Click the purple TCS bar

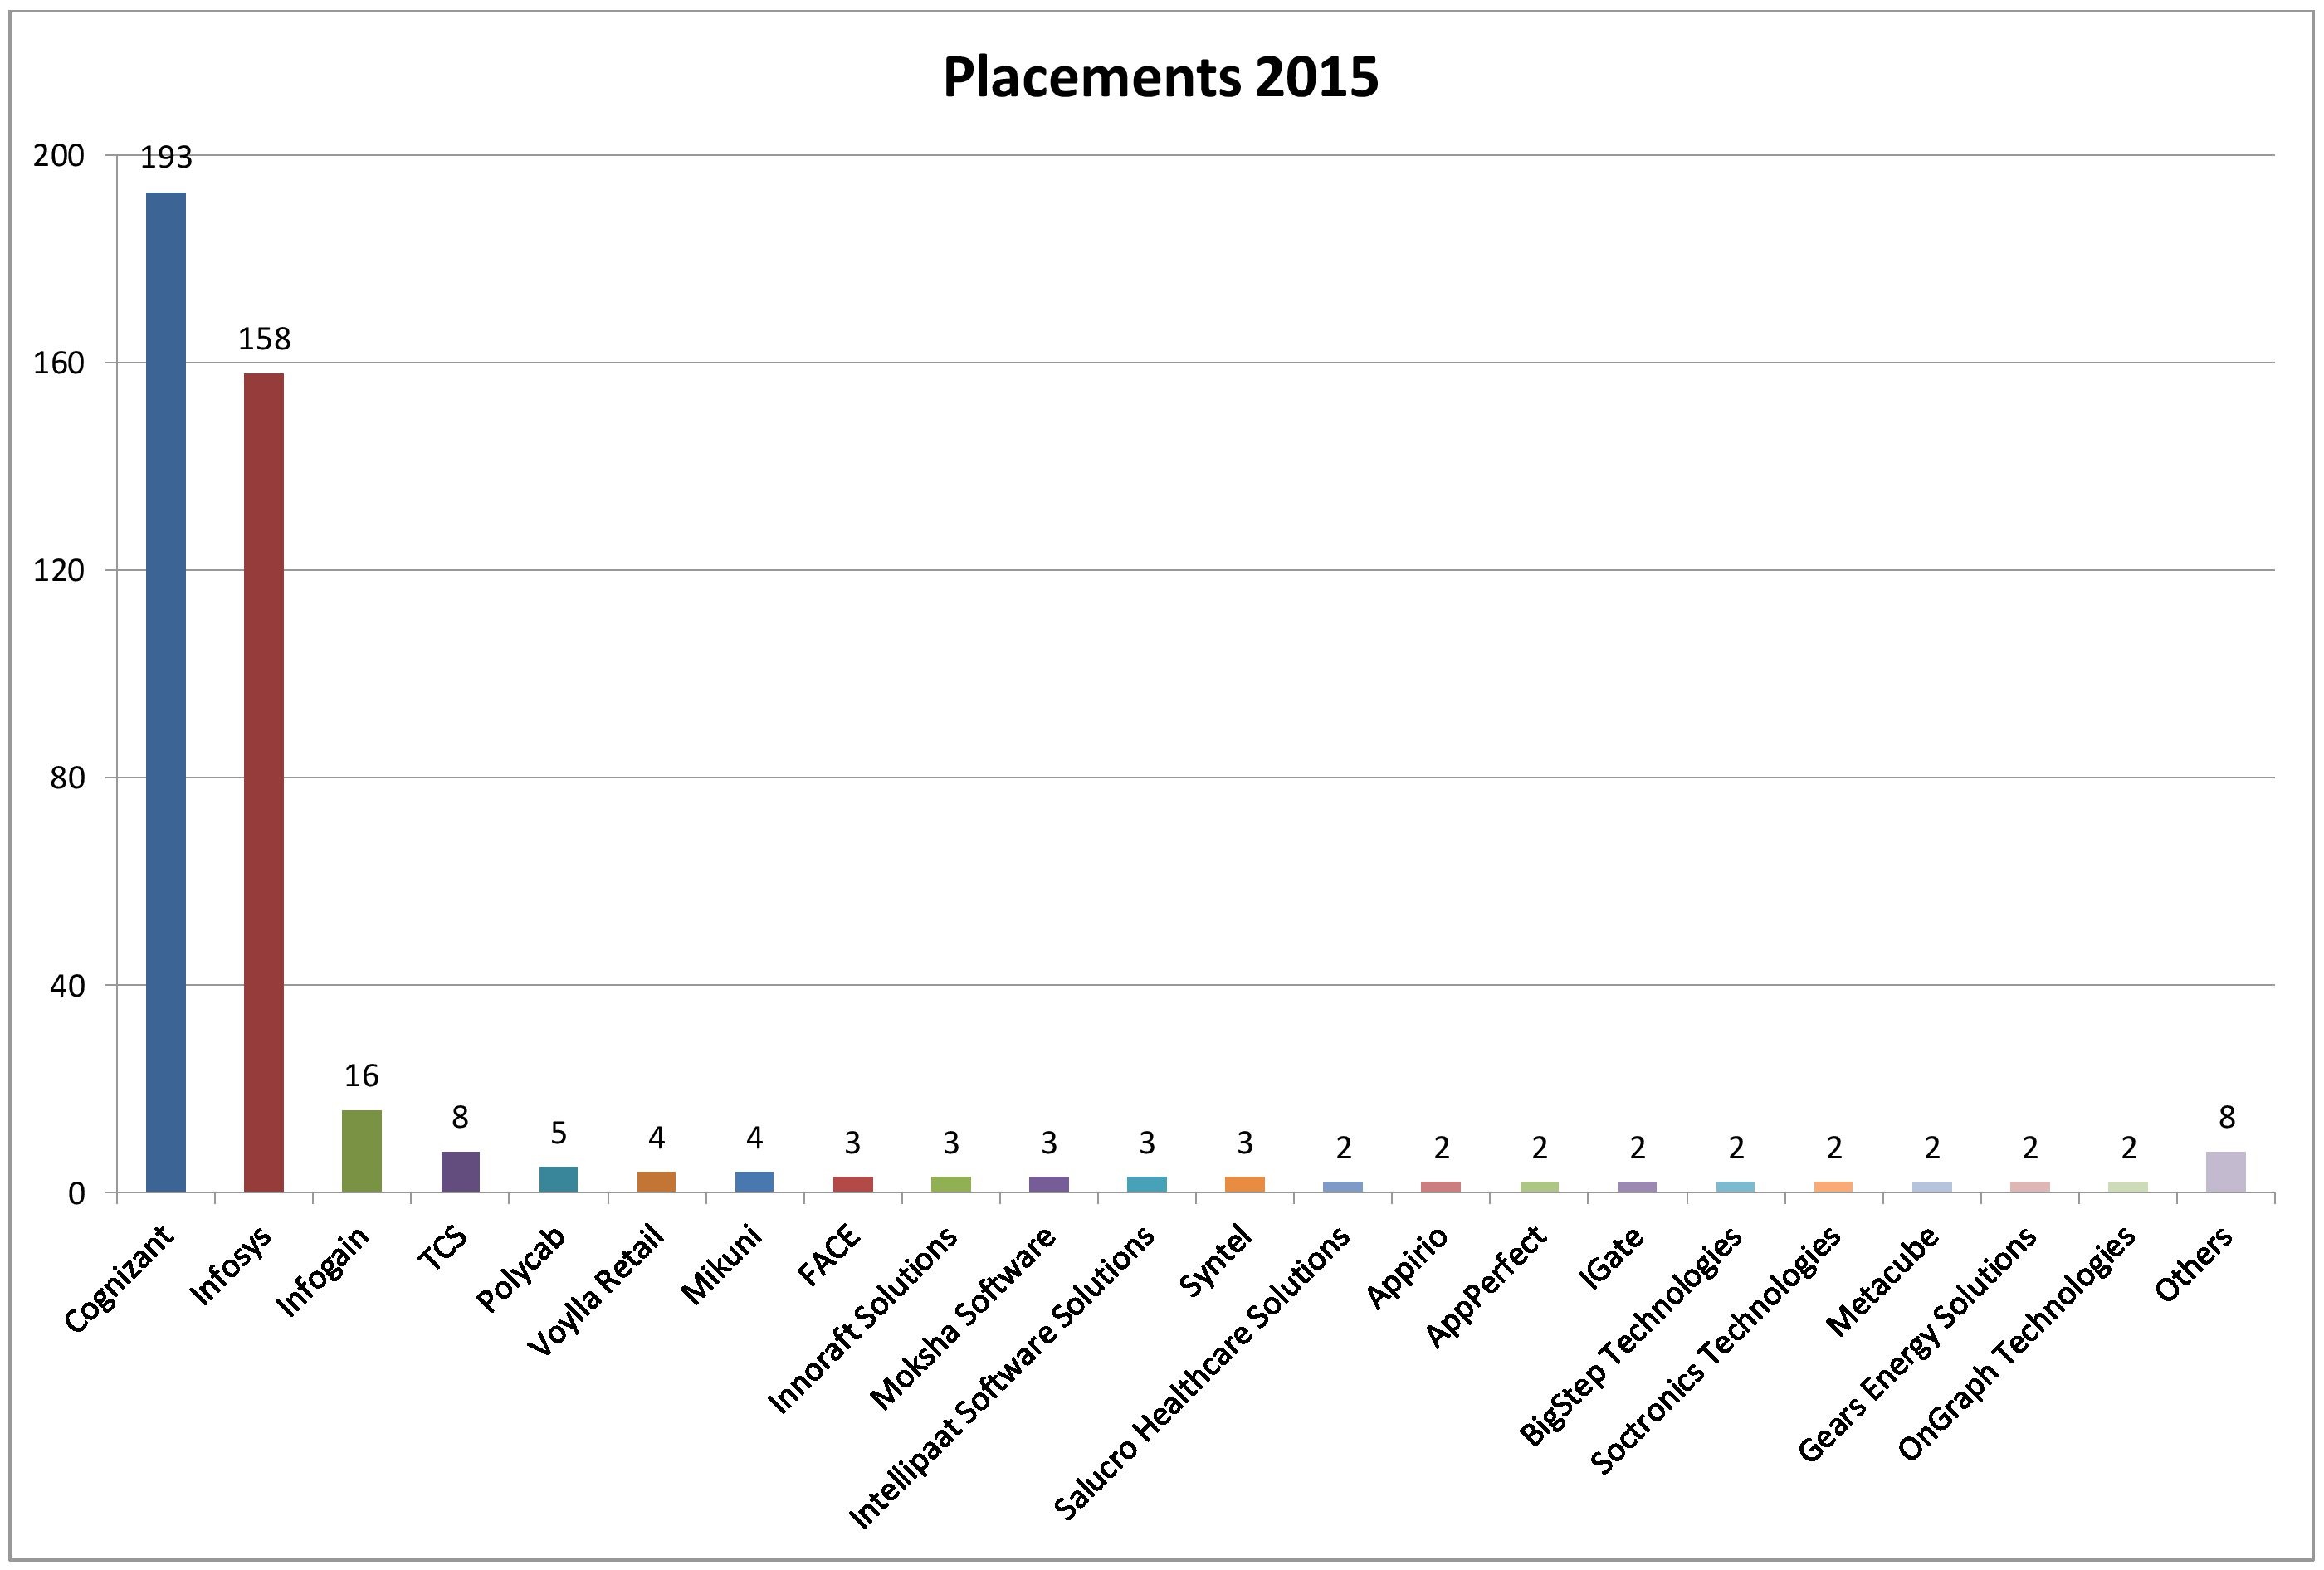pos(460,1172)
